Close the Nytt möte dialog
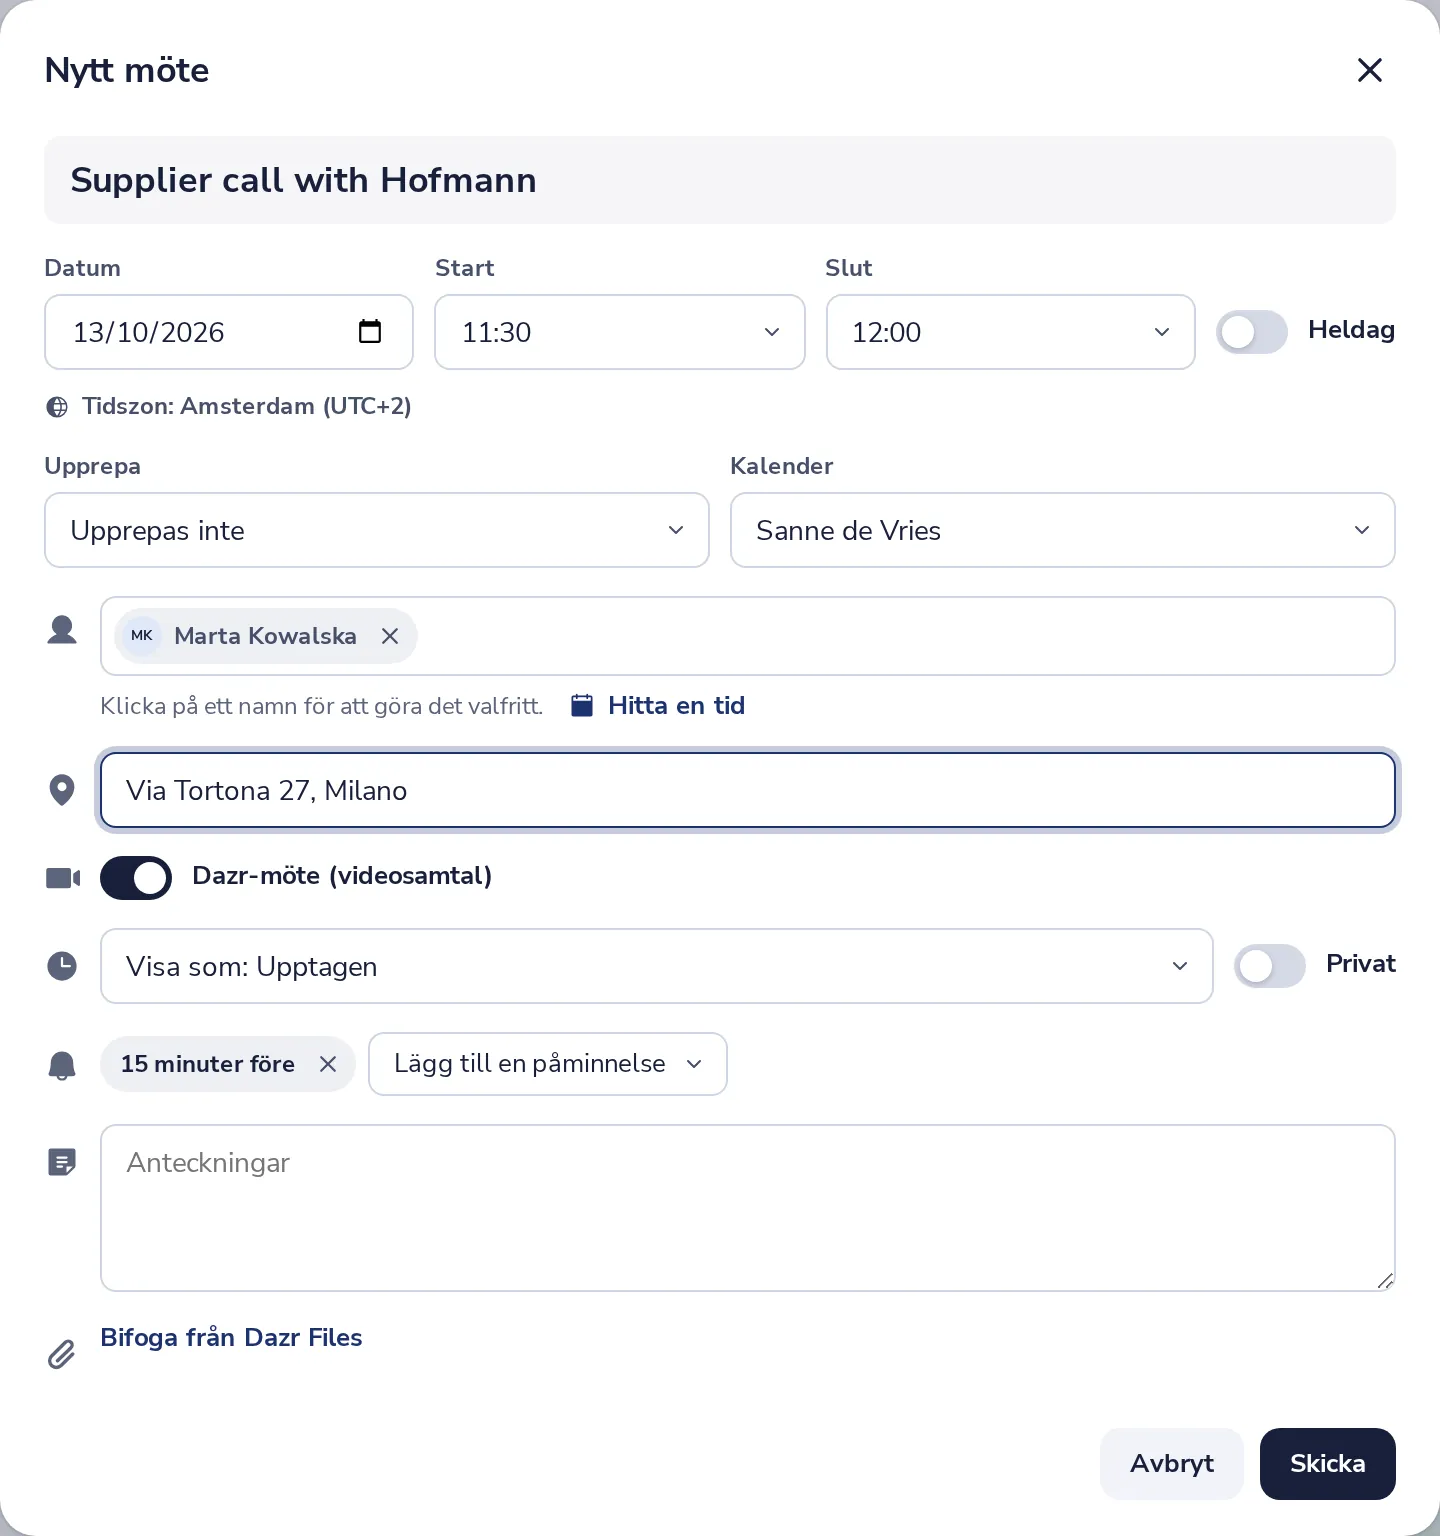This screenshot has height=1536, width=1440. (1369, 70)
